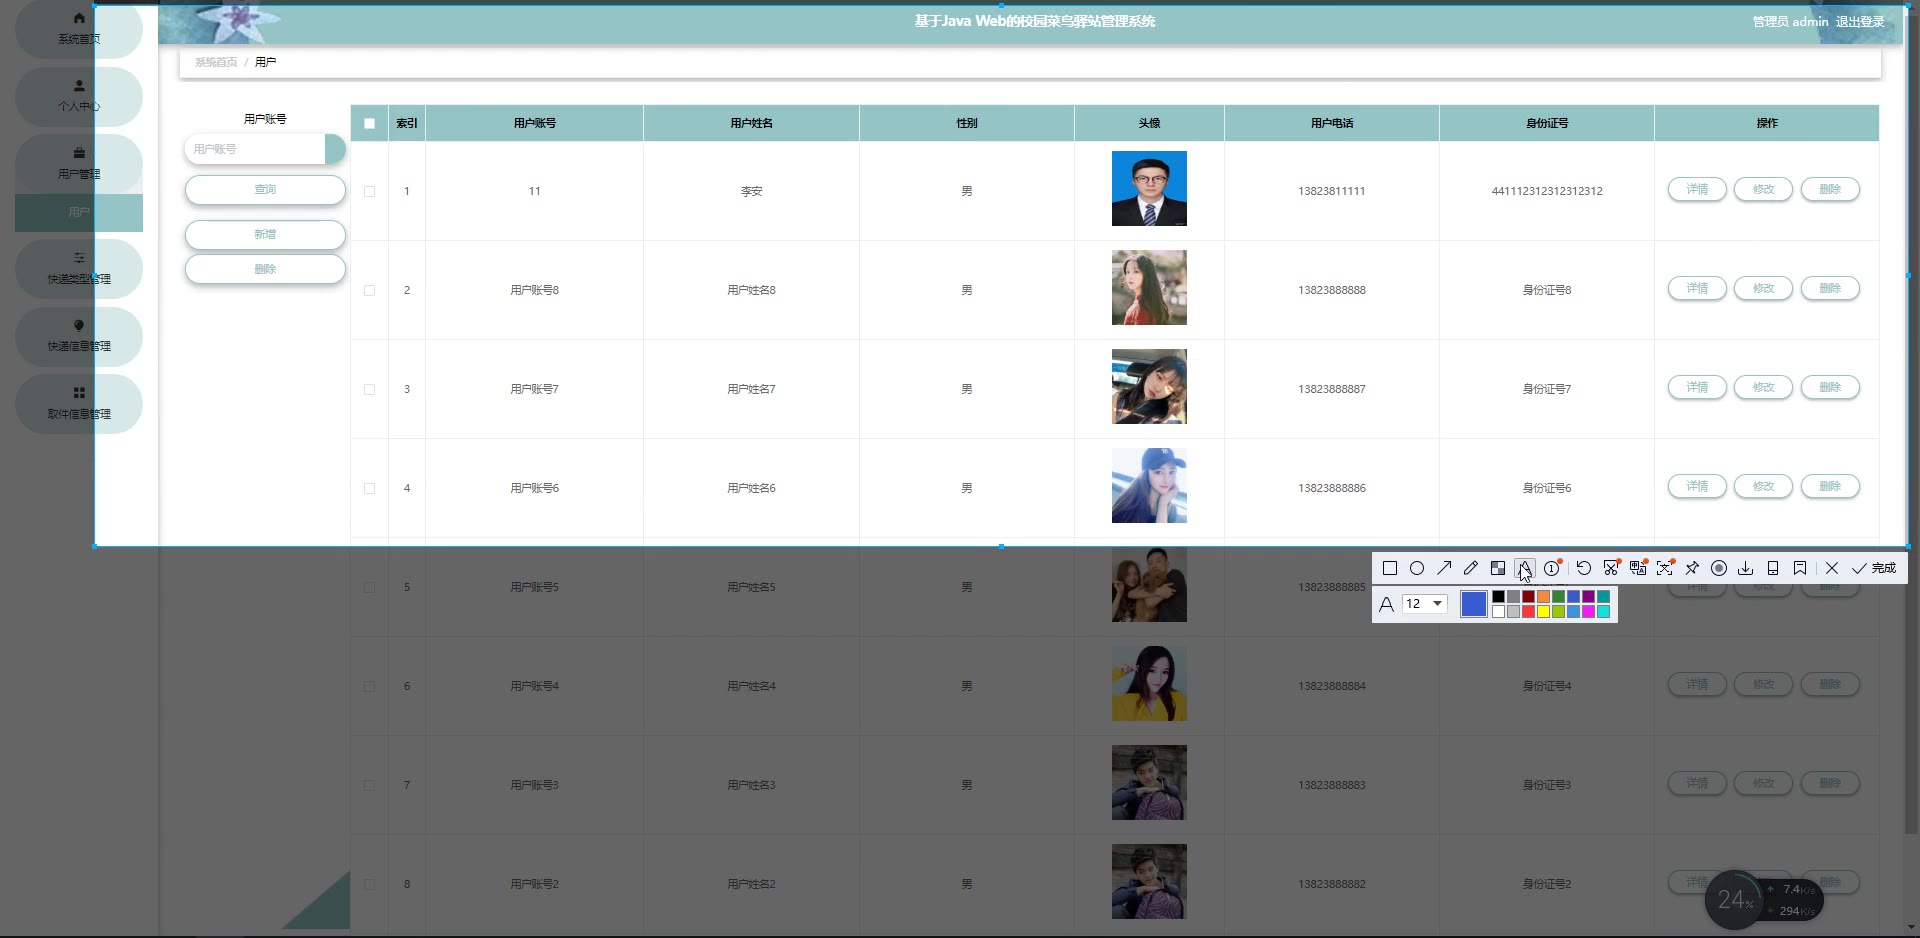This screenshot has width=1920, height=938.
Task: Select the rectangle annotation tool
Action: 1390,568
